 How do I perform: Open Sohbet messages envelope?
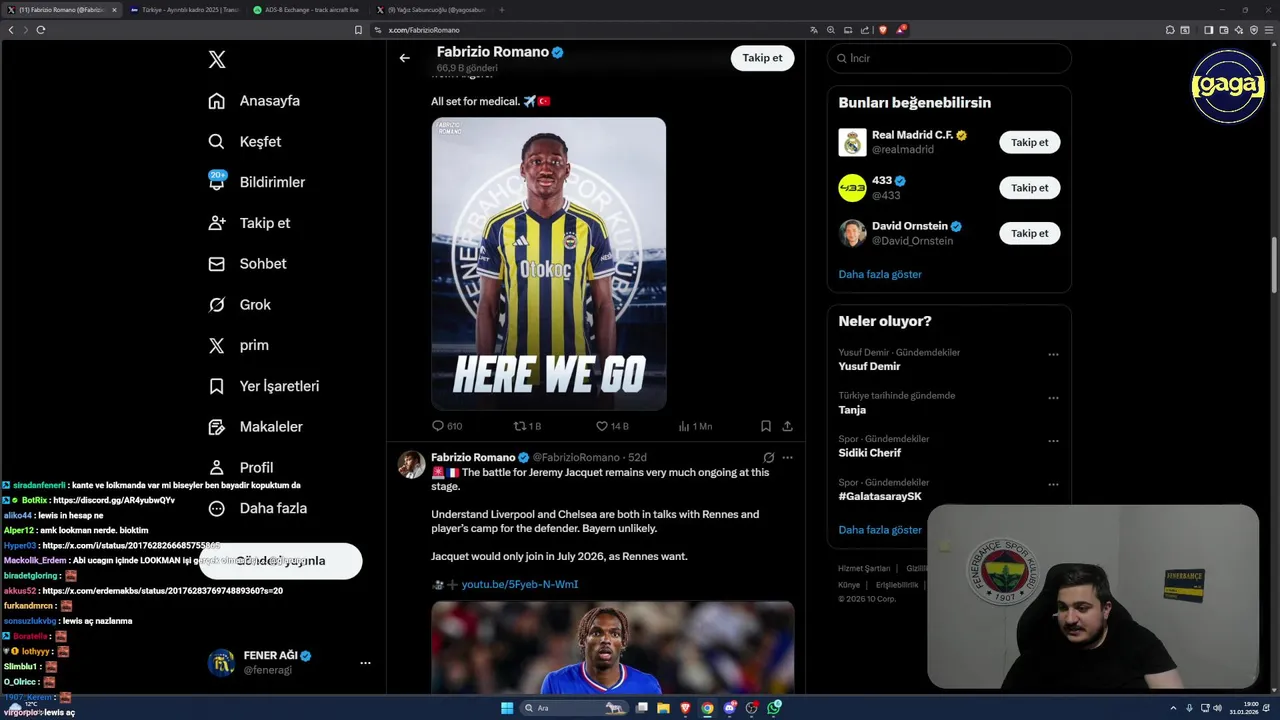(x=217, y=264)
